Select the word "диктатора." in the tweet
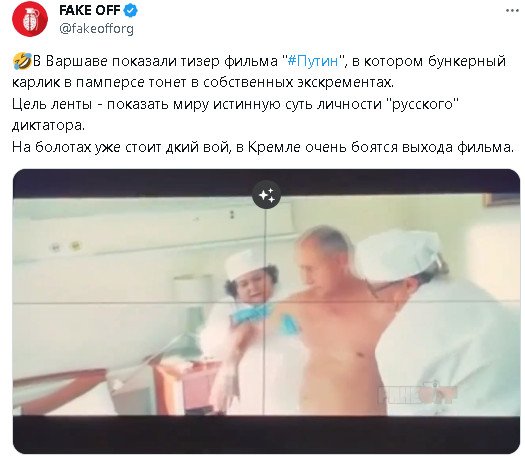This screenshot has height=457, width=525. click(49, 126)
